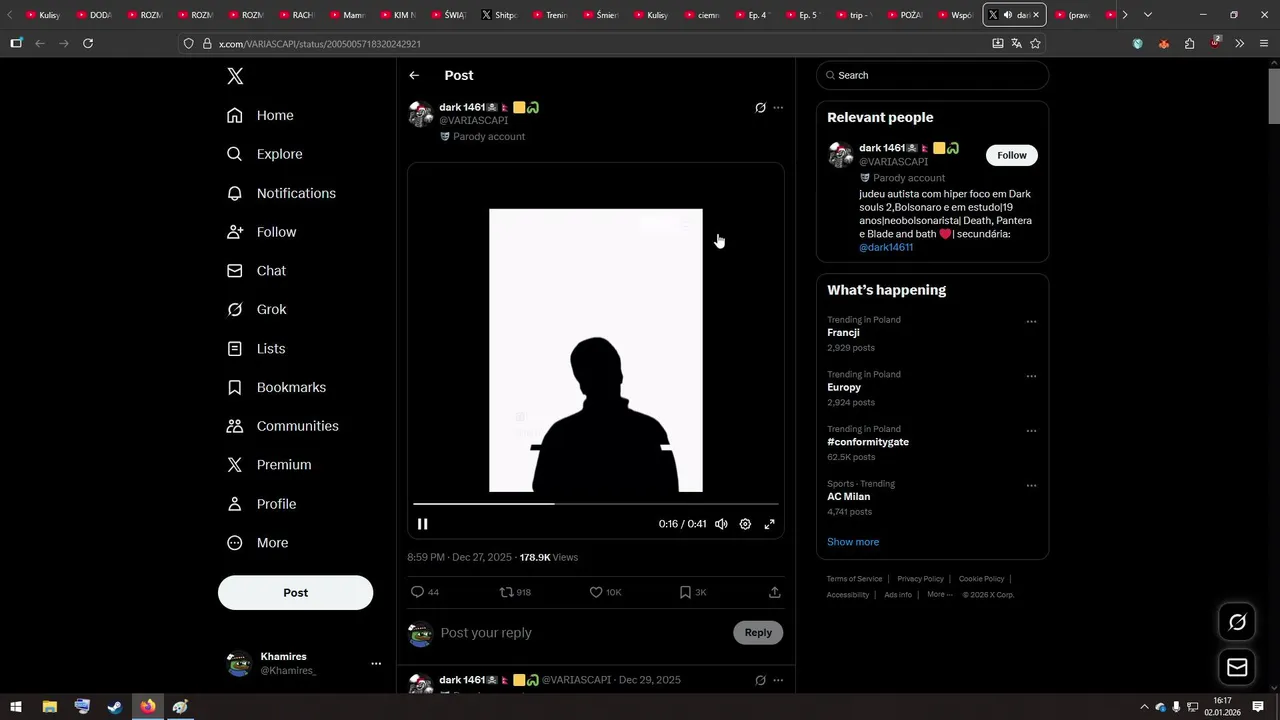Open the @dark14611 link
Viewport: 1280px width, 720px height.
coord(886,247)
